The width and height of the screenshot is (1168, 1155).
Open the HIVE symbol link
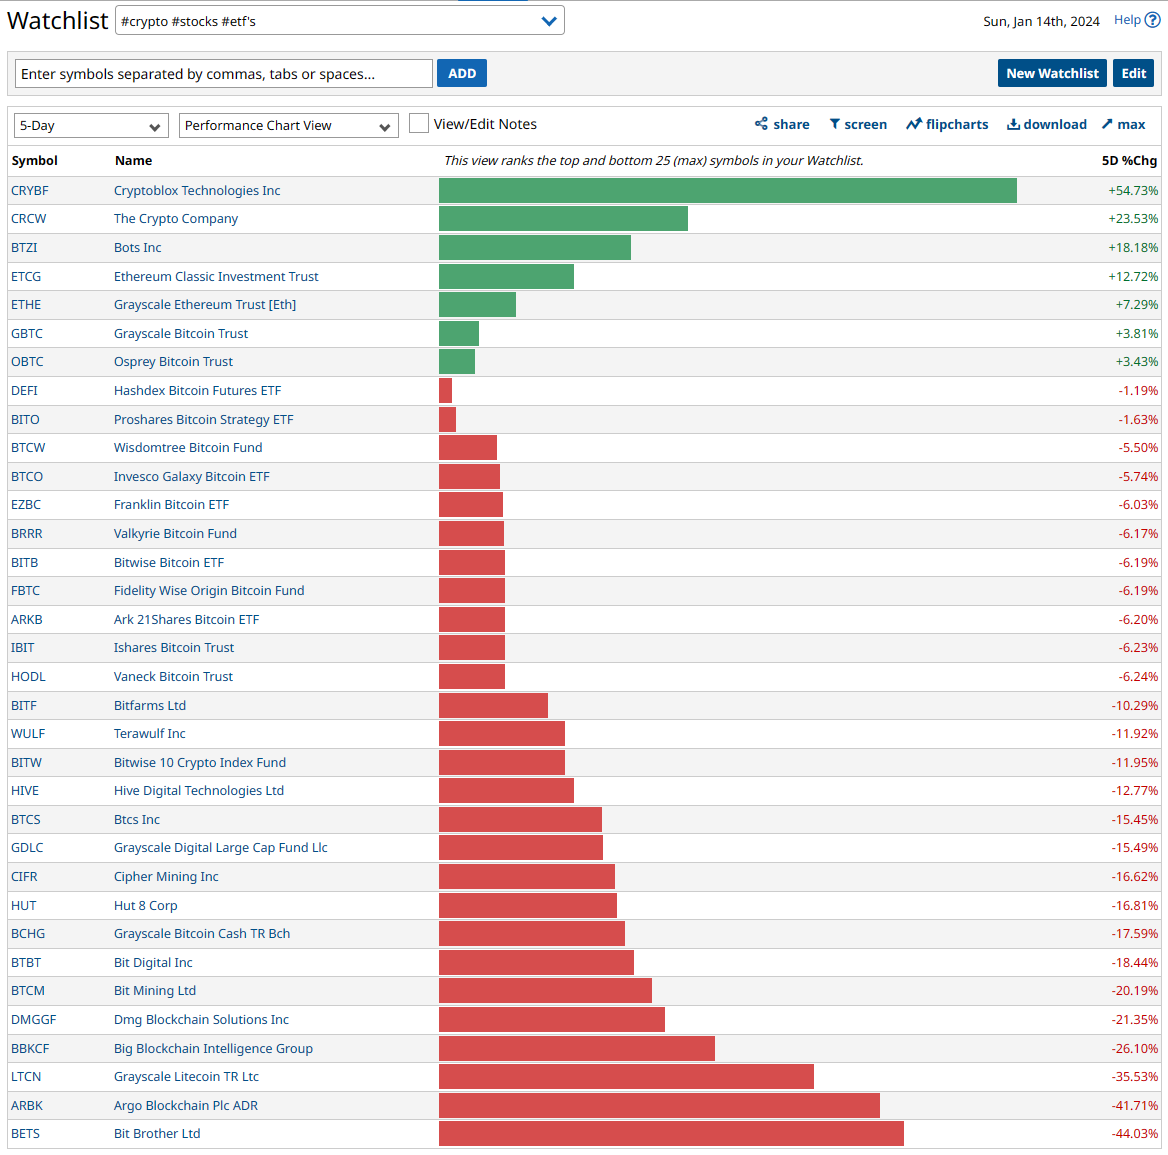25,791
